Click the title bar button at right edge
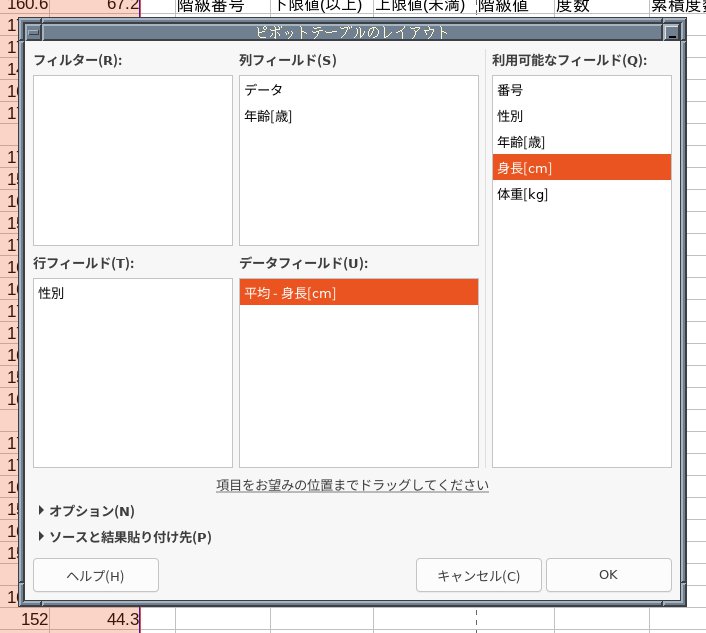The width and height of the screenshot is (706, 633). pyautogui.click(x=673, y=32)
